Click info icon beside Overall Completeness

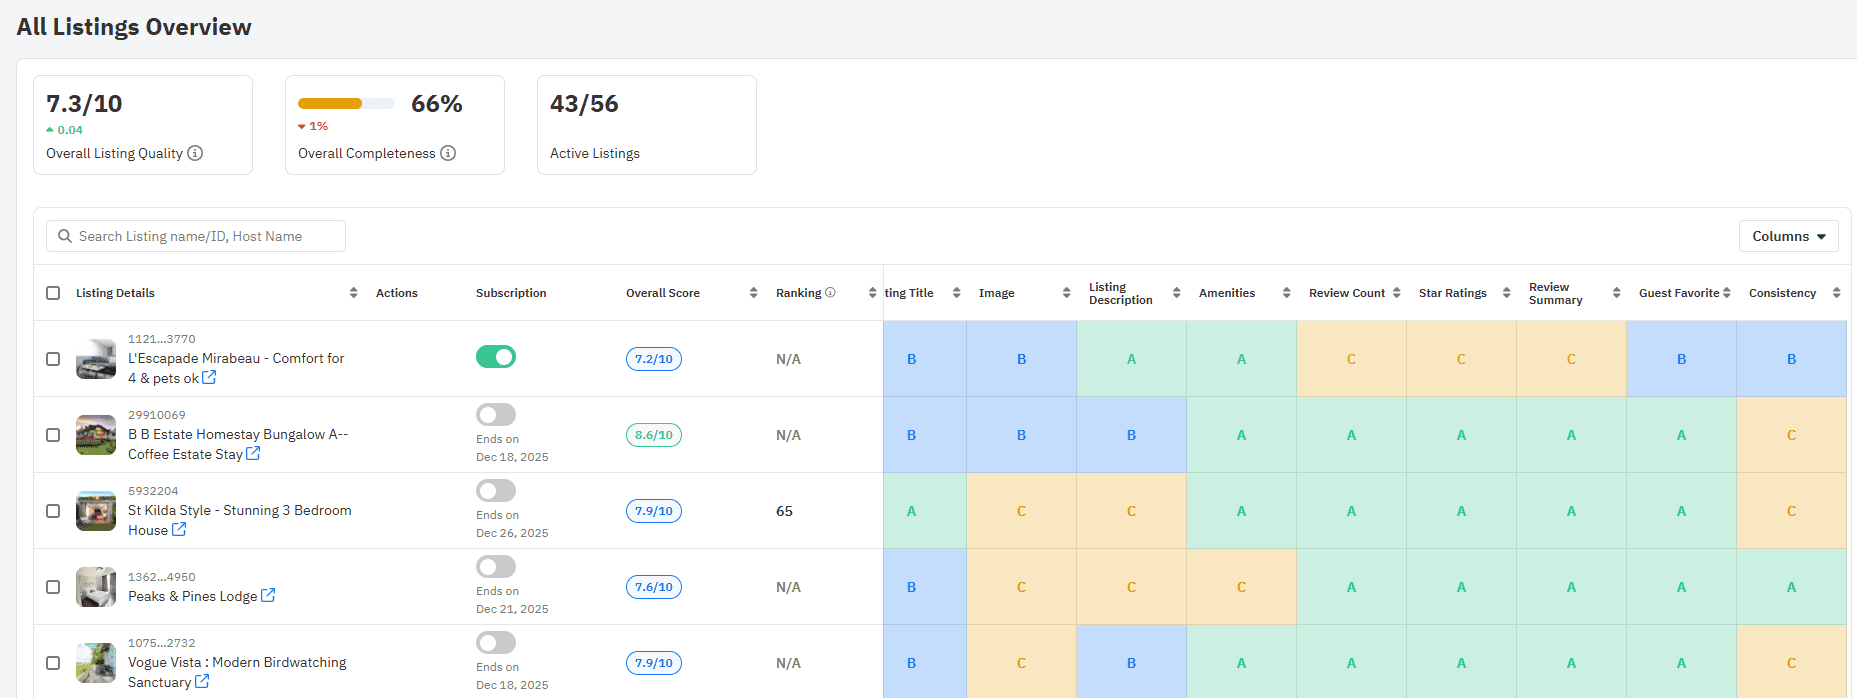tap(448, 153)
